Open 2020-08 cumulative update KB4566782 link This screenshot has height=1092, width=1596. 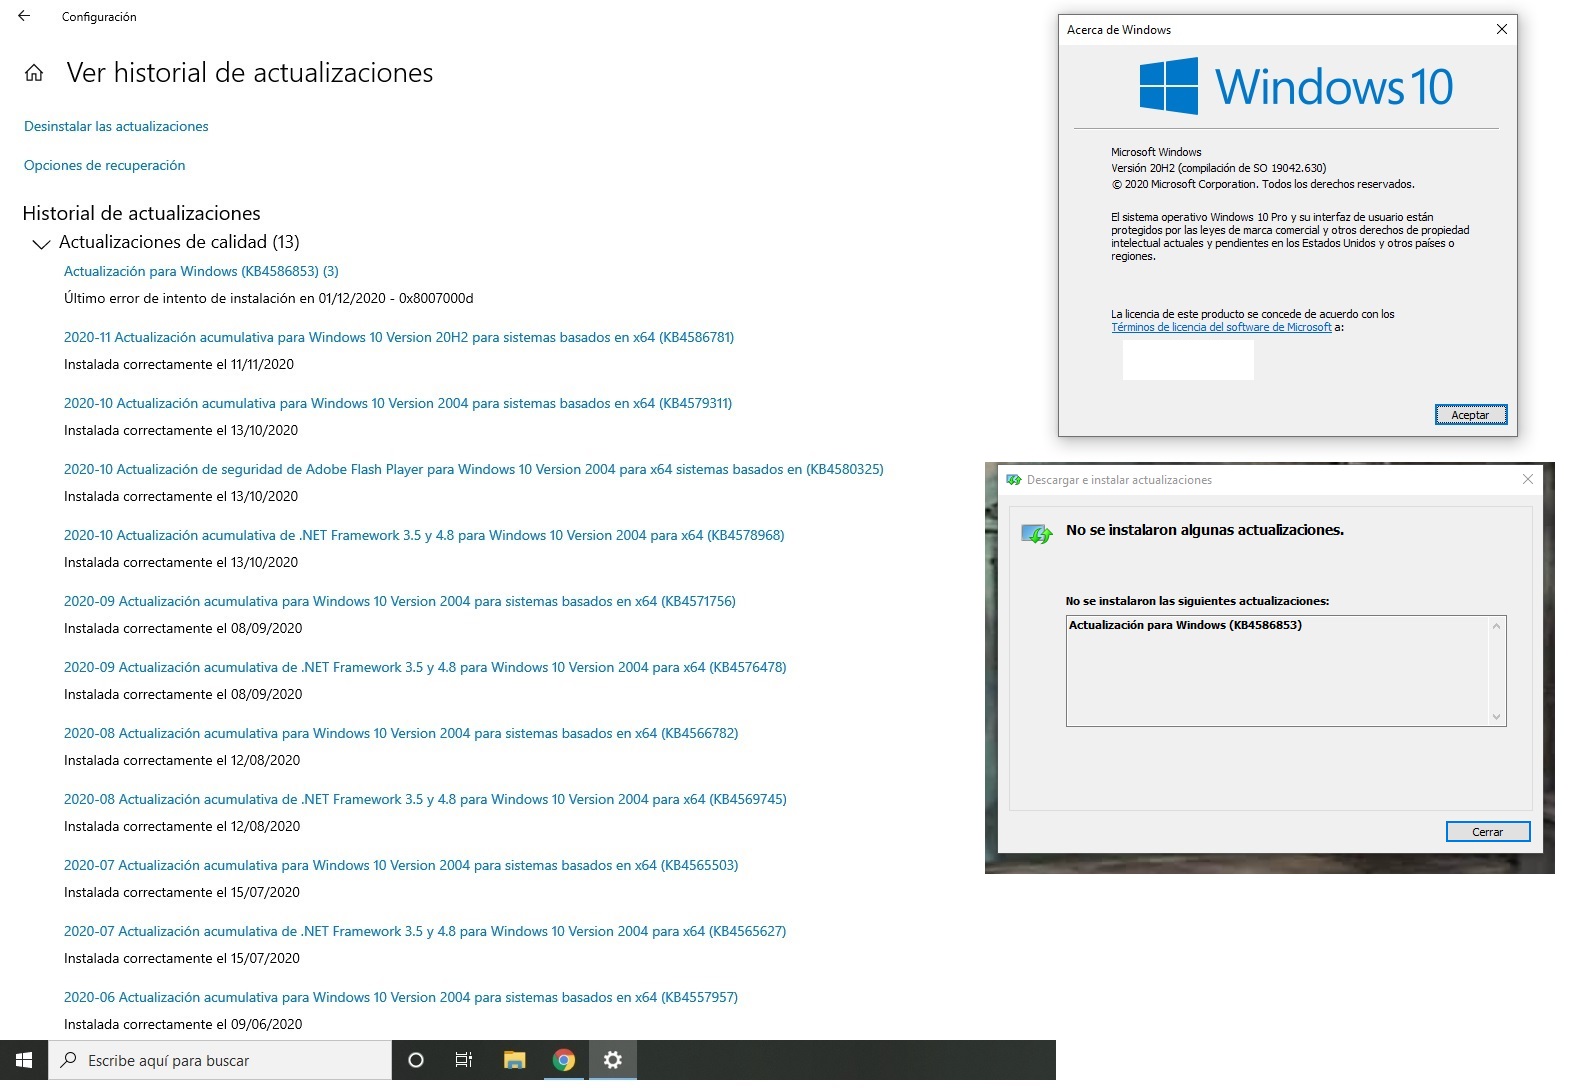tap(401, 733)
